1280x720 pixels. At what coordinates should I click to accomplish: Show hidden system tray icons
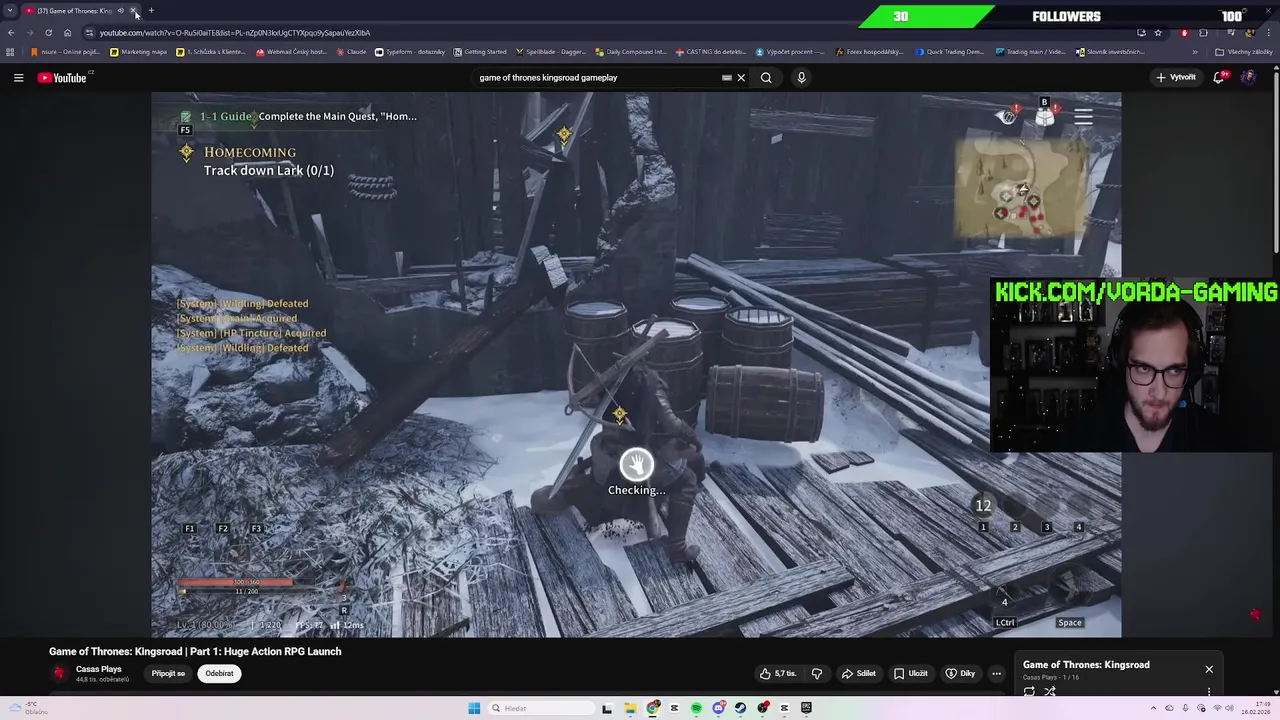click(x=1153, y=708)
